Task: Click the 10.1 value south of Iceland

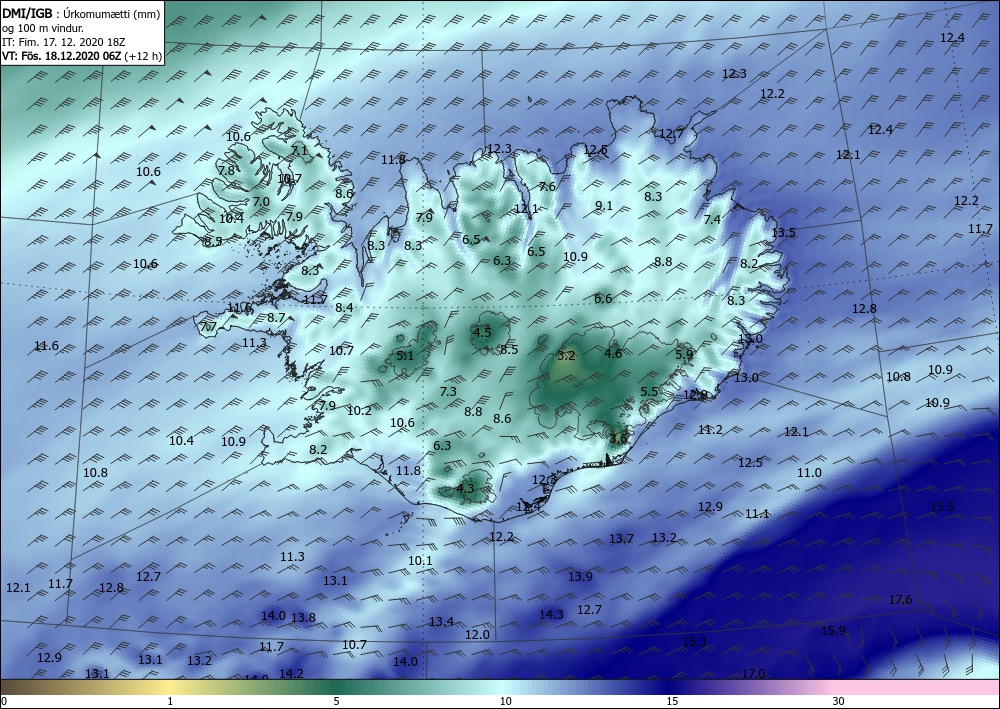Action: [x=420, y=561]
